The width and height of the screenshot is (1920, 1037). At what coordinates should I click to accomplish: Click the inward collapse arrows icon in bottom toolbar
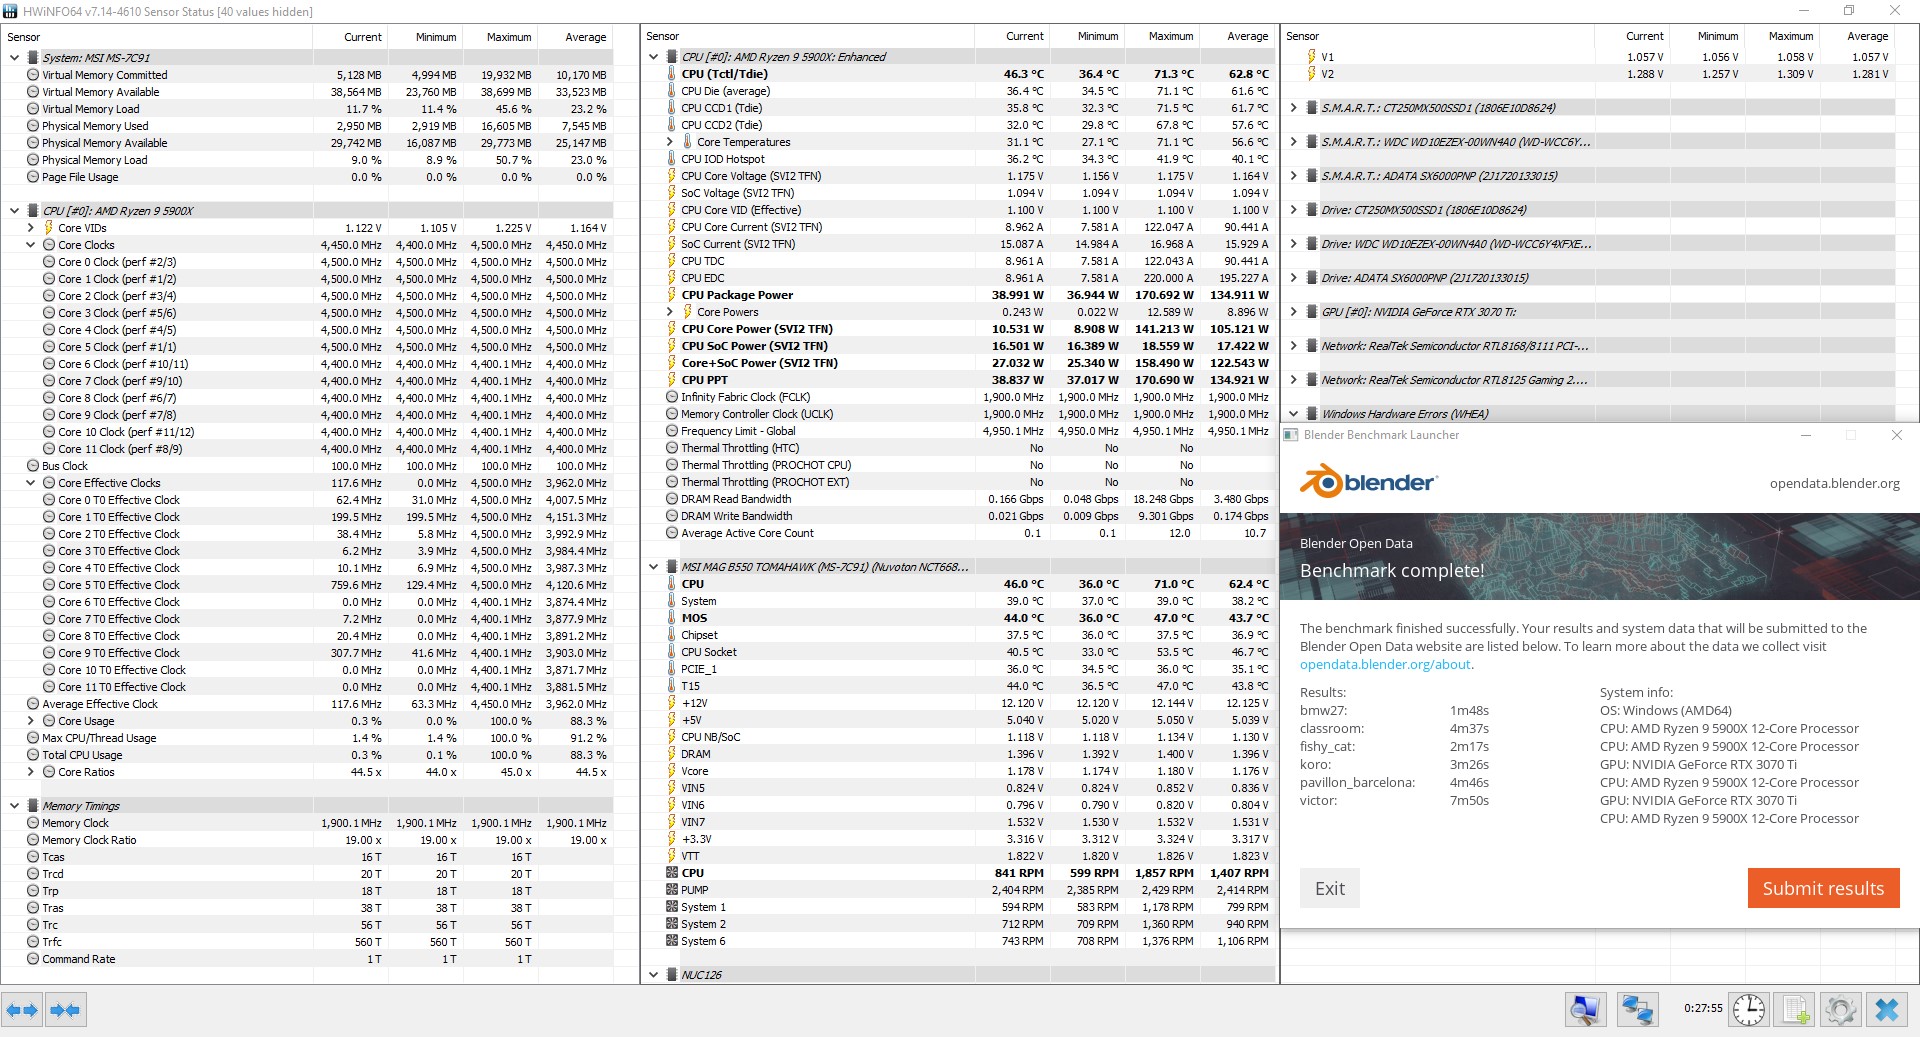(x=65, y=1010)
